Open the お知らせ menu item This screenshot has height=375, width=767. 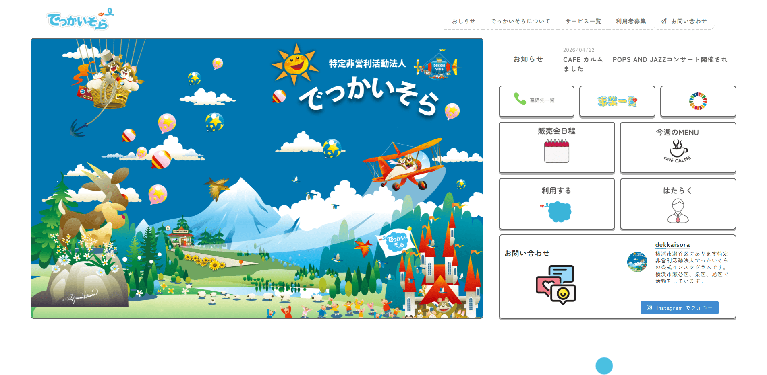pyautogui.click(x=463, y=22)
